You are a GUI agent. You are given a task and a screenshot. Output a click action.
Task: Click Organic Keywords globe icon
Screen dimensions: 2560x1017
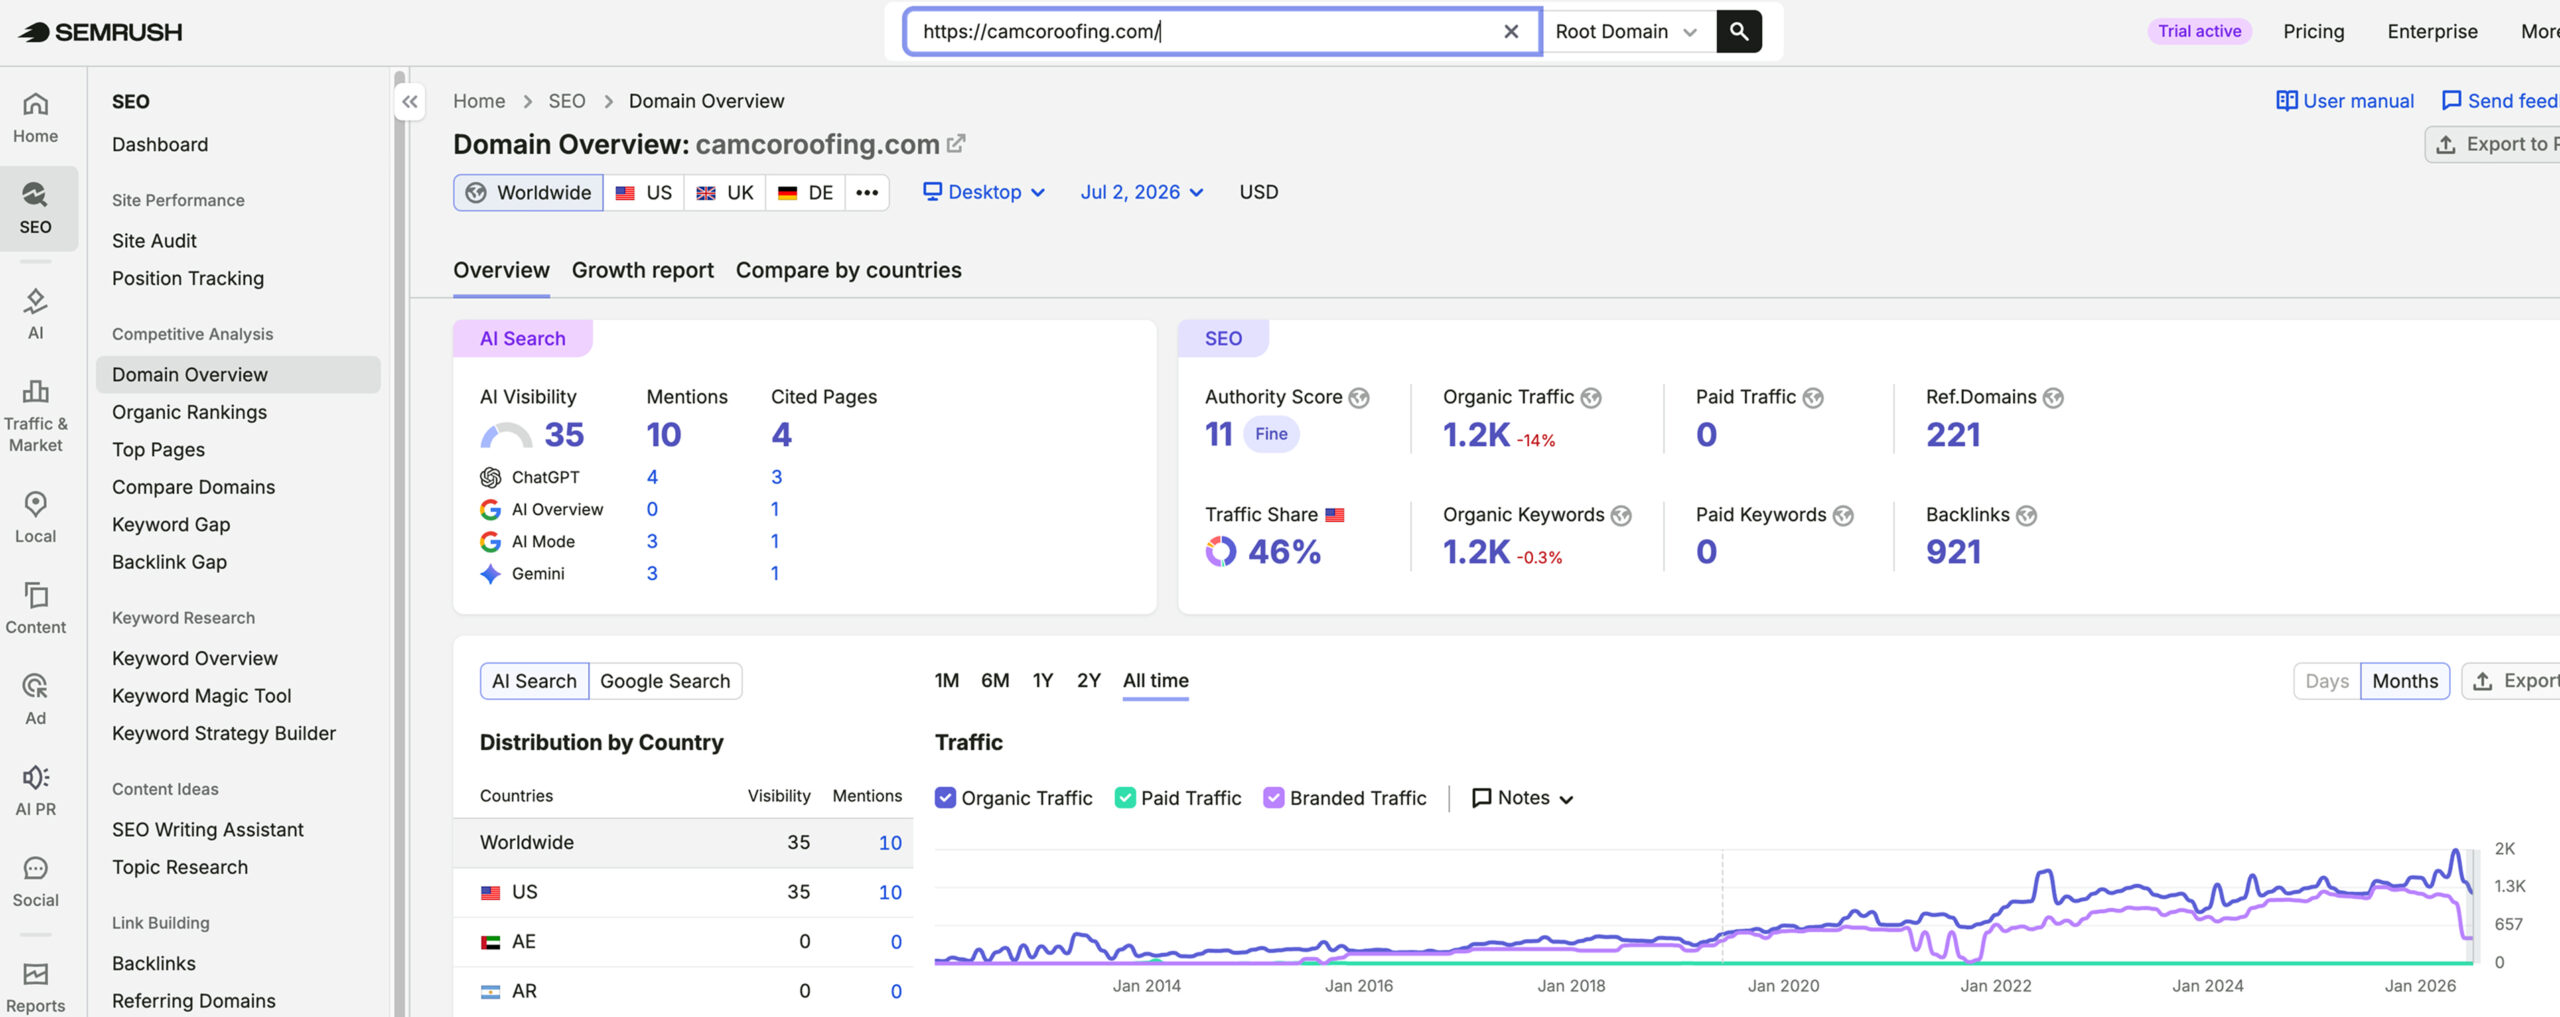[1621, 515]
